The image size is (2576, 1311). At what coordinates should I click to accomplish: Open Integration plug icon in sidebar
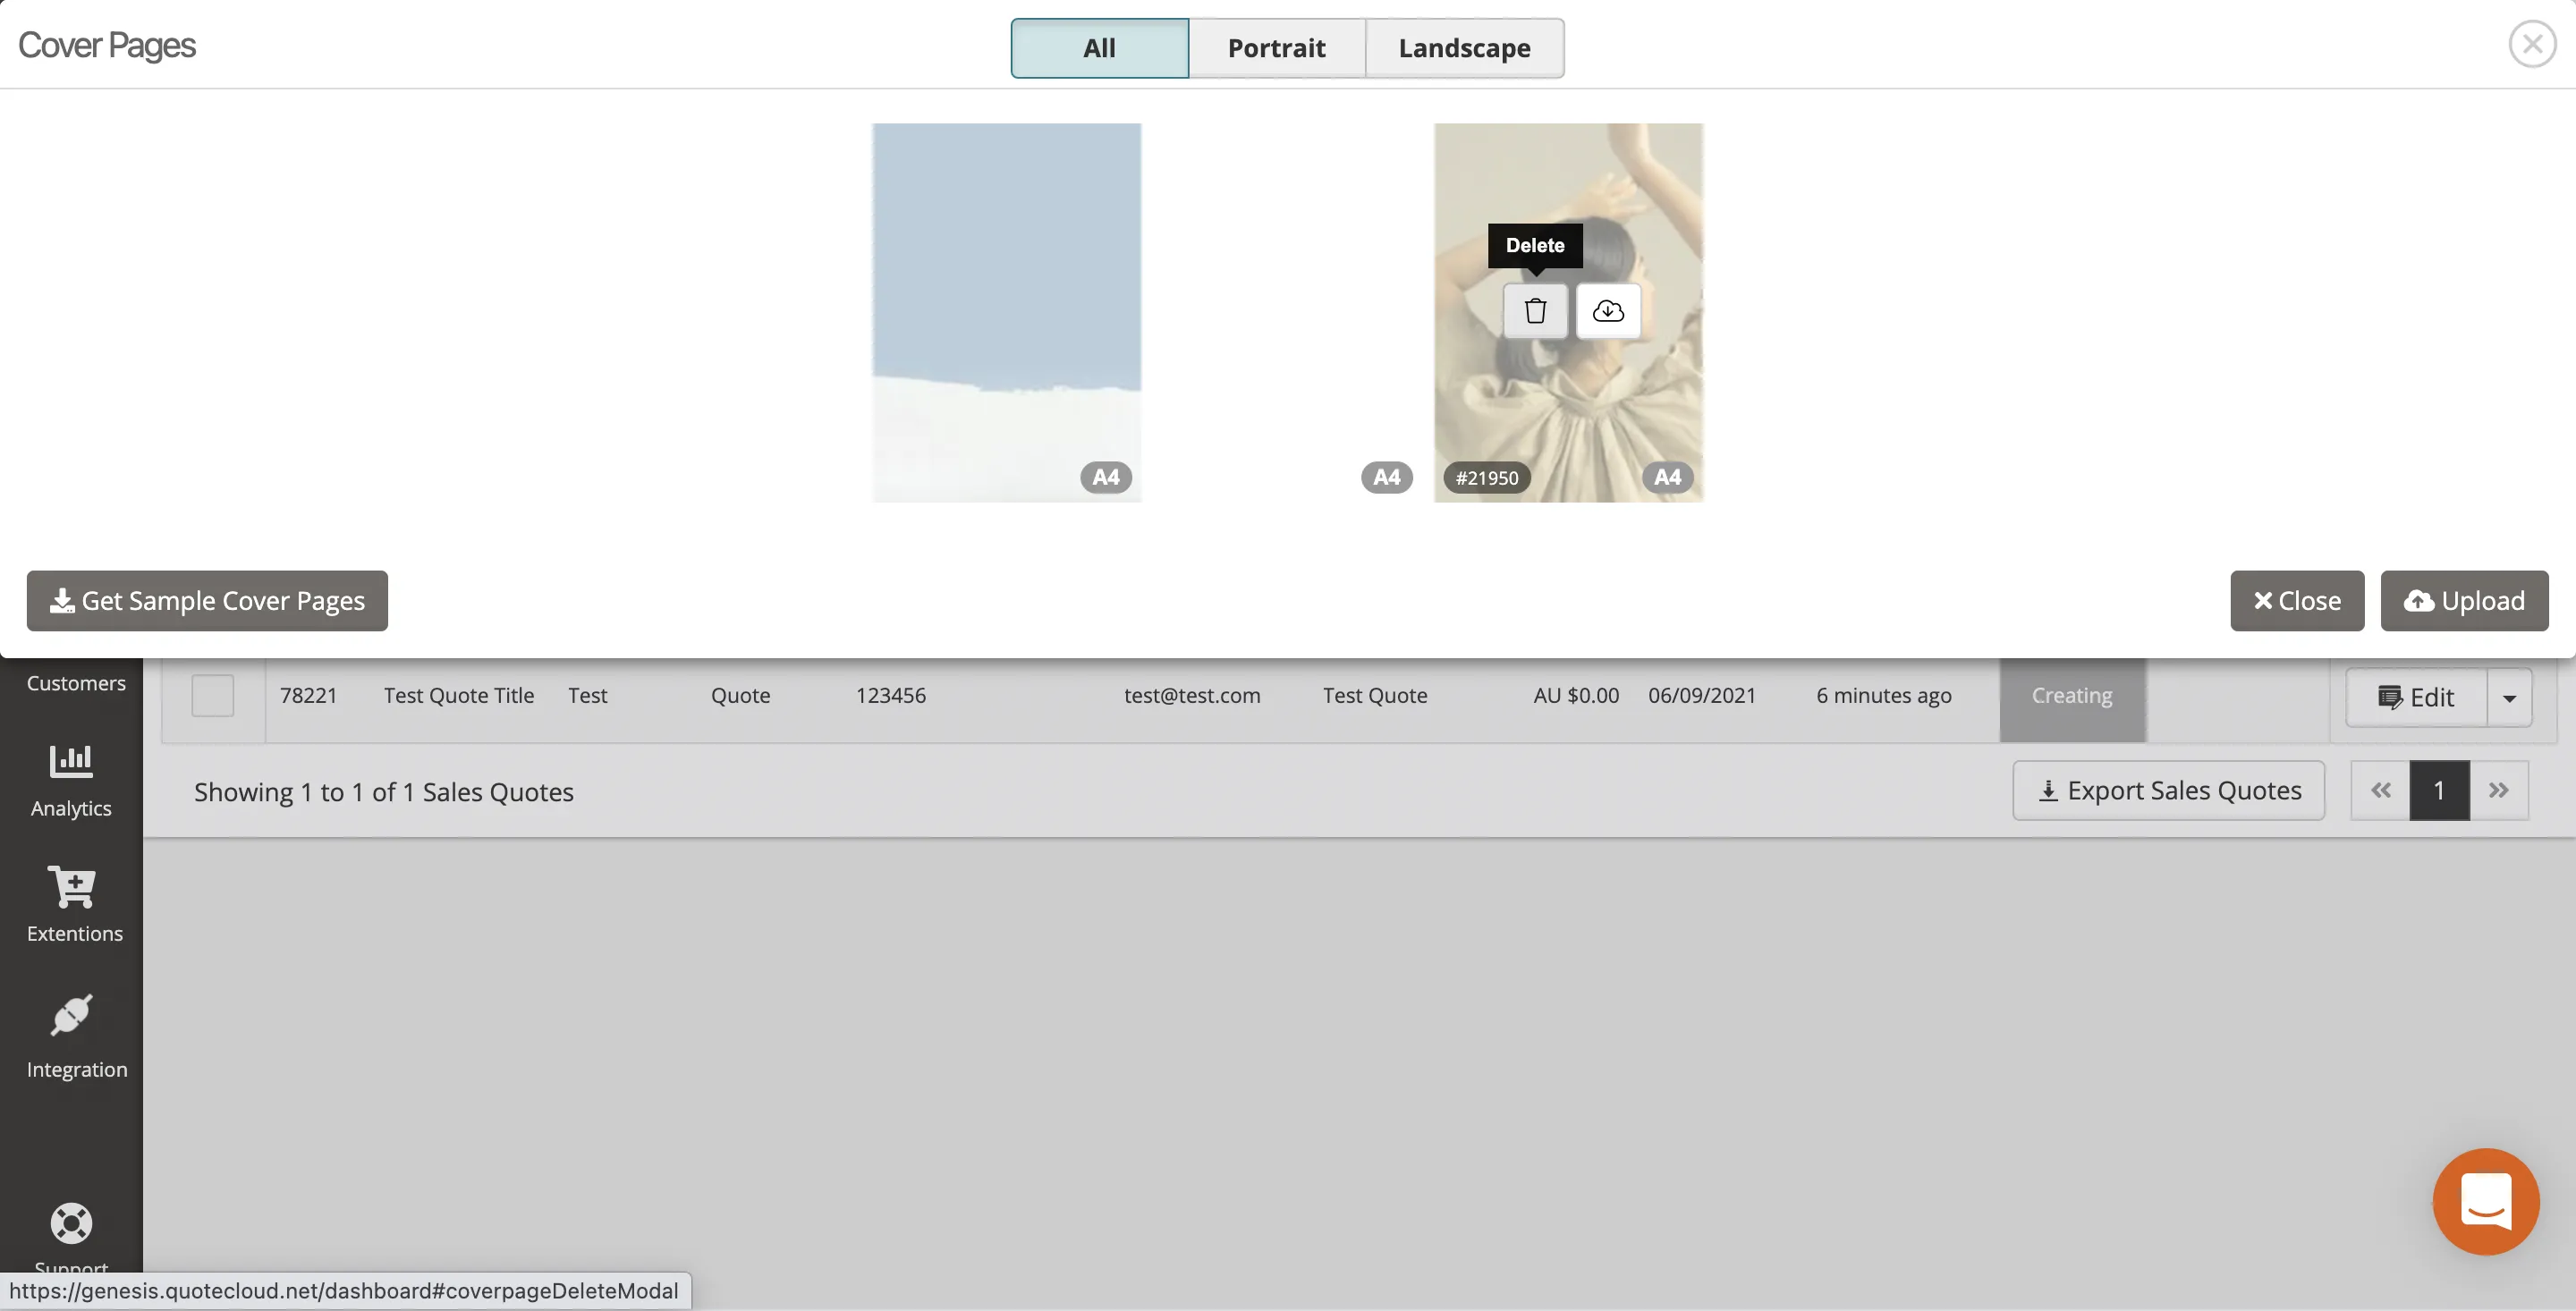(x=74, y=1036)
